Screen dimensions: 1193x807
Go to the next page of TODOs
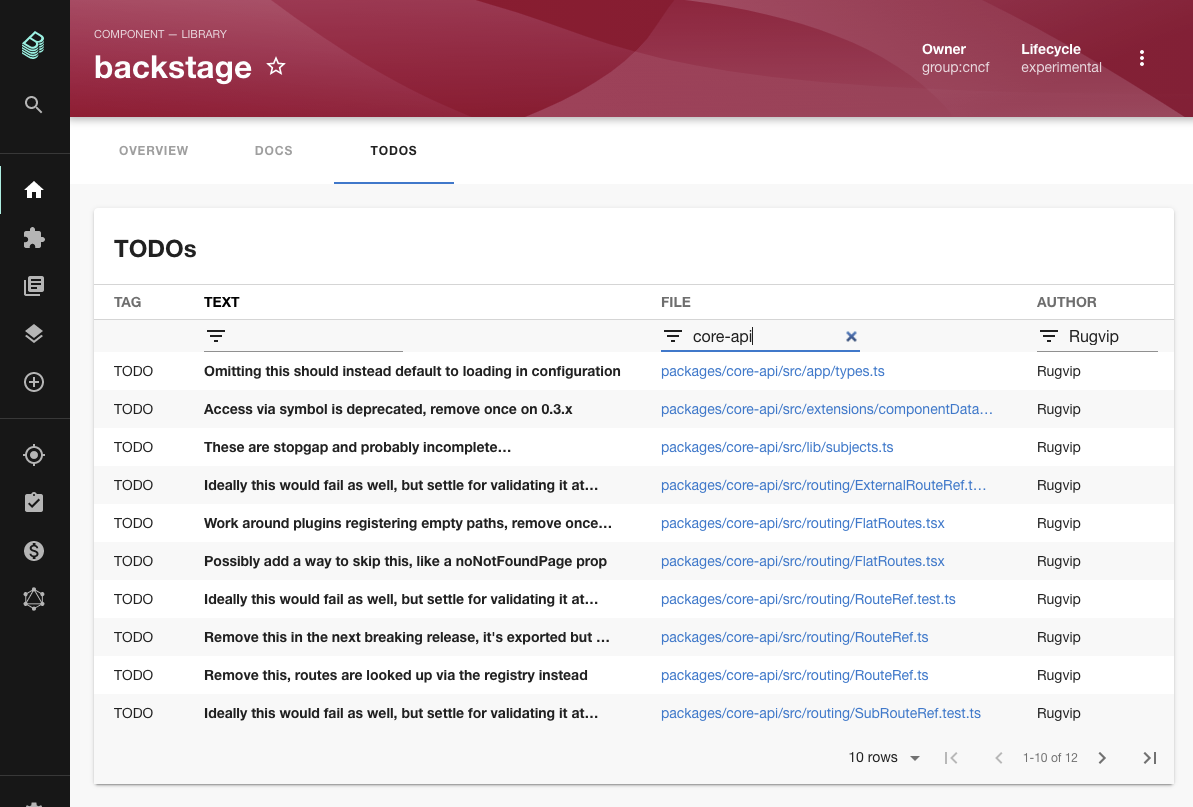coord(1102,758)
